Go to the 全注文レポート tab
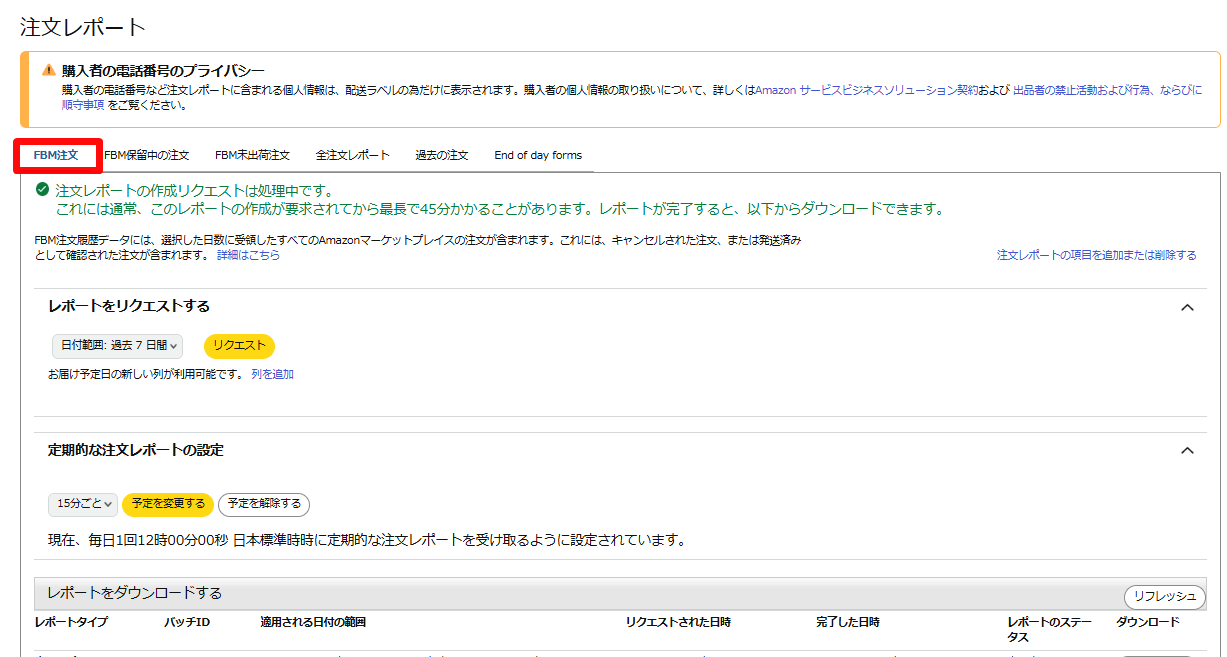 pyautogui.click(x=352, y=156)
